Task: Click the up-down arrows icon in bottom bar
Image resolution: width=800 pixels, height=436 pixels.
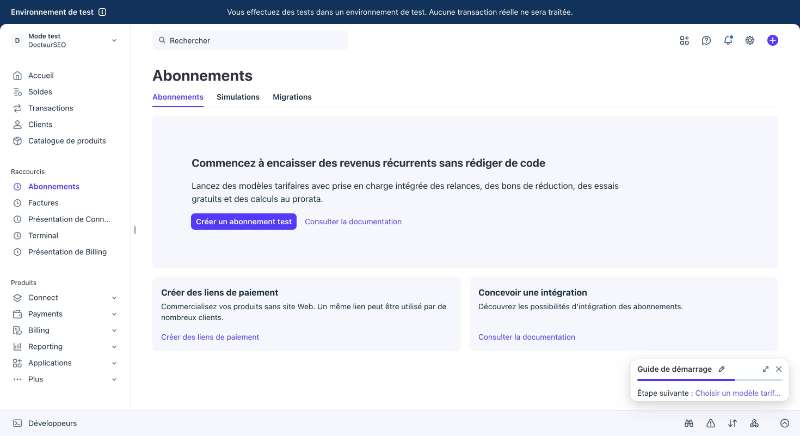Action: [x=733, y=423]
